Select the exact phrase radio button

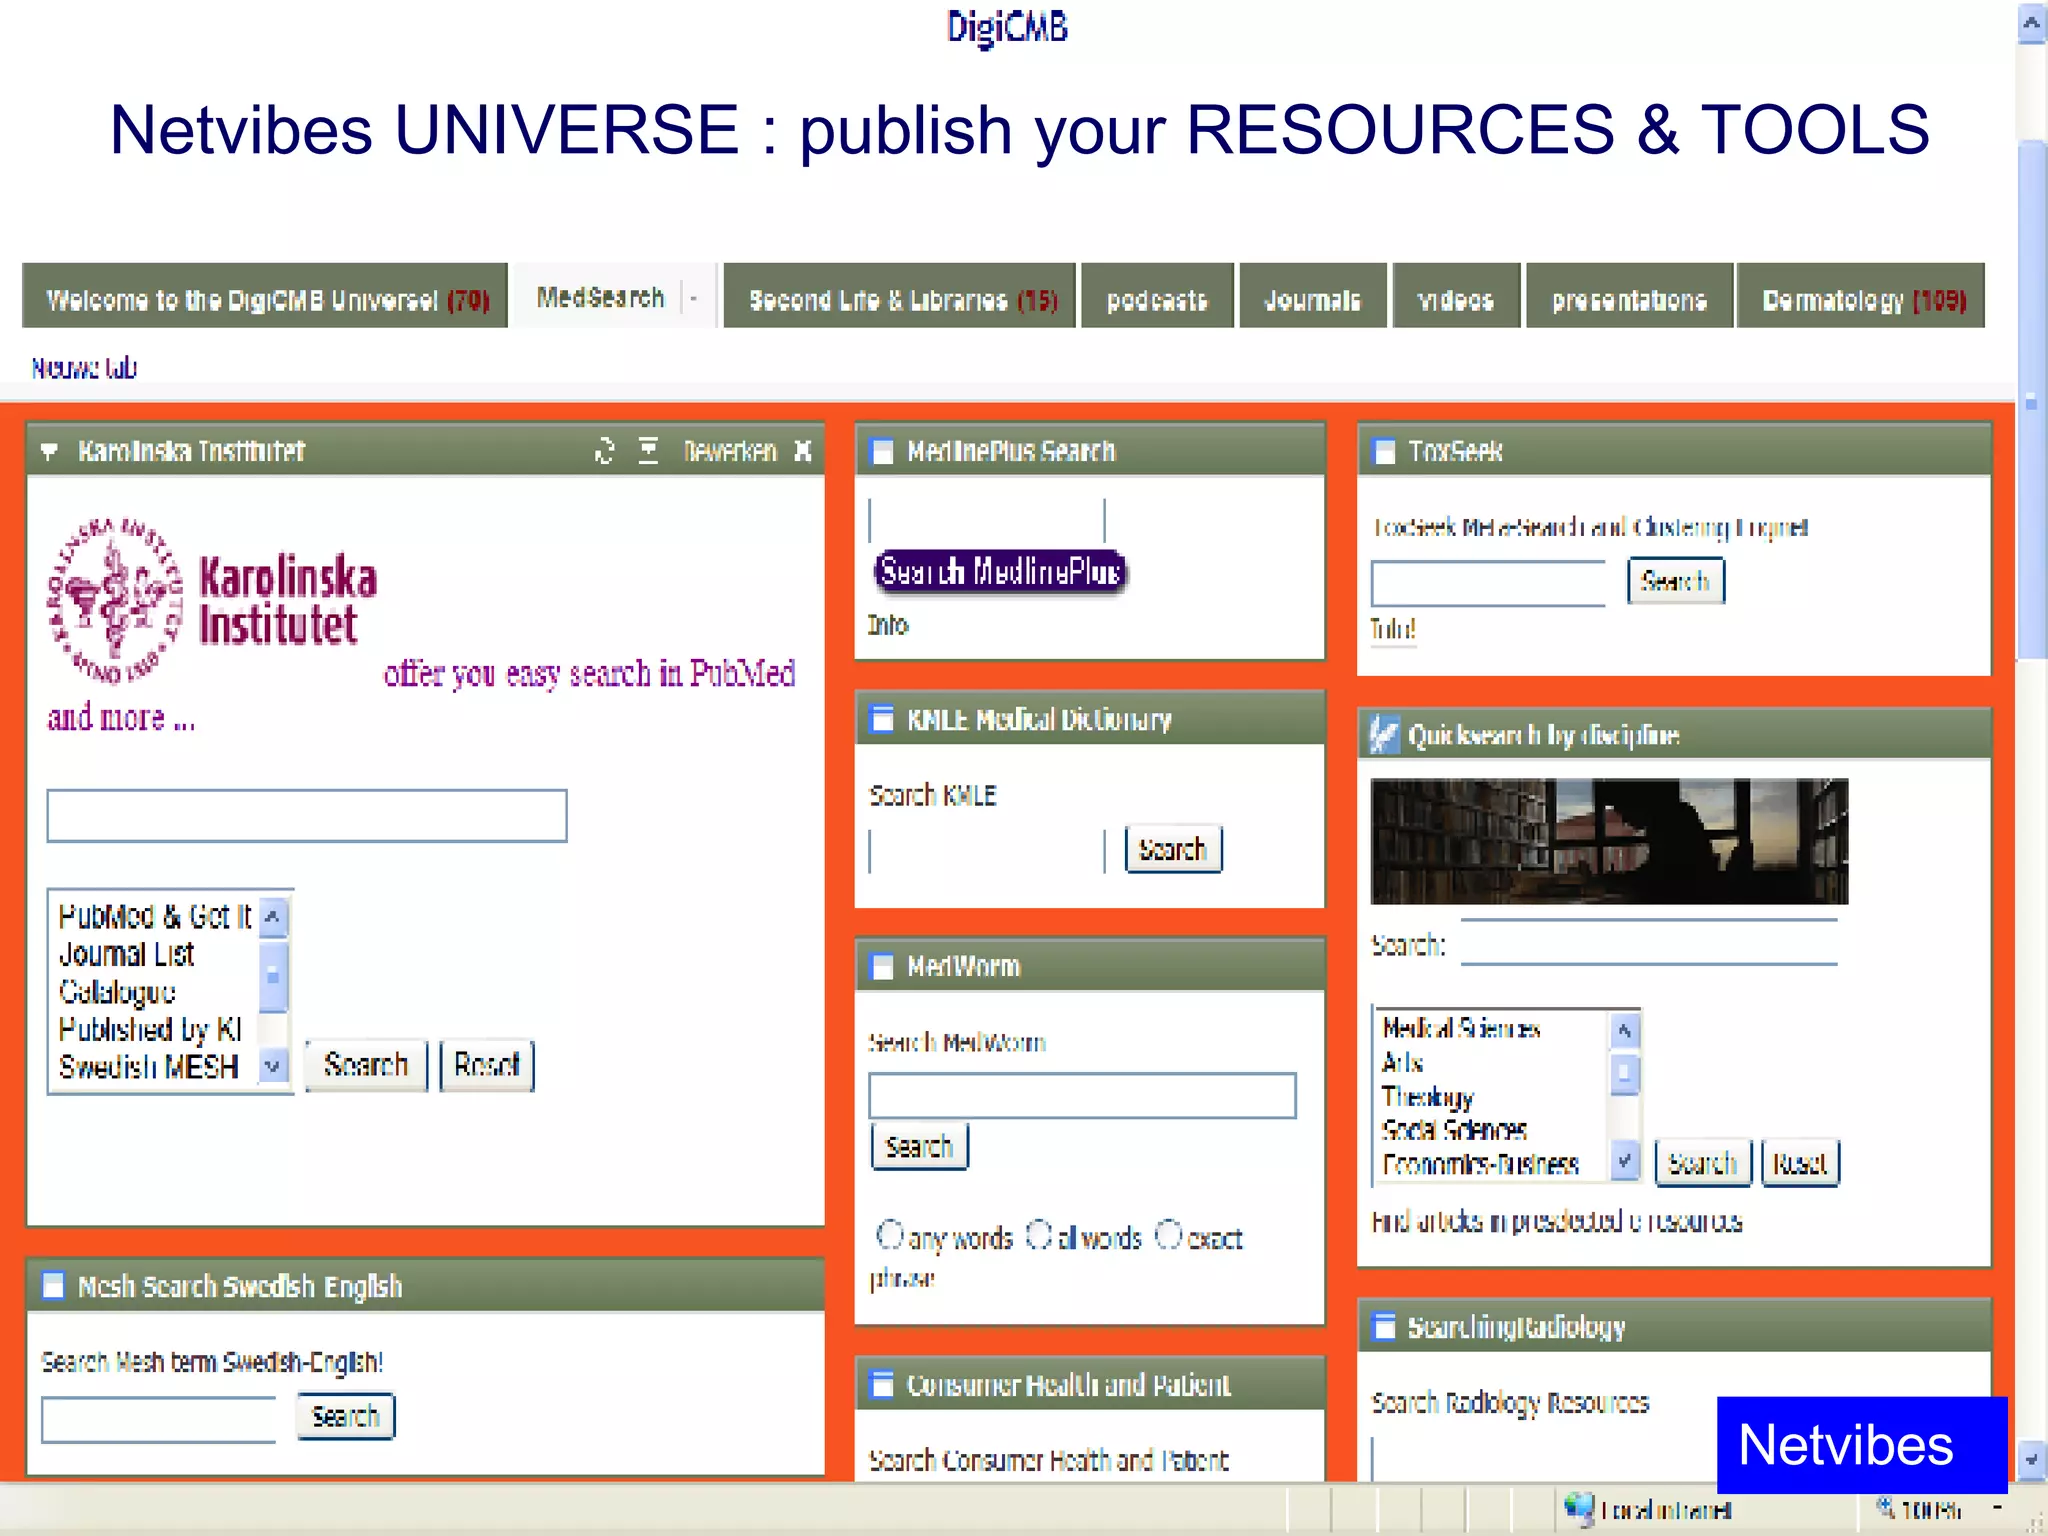point(1168,1235)
